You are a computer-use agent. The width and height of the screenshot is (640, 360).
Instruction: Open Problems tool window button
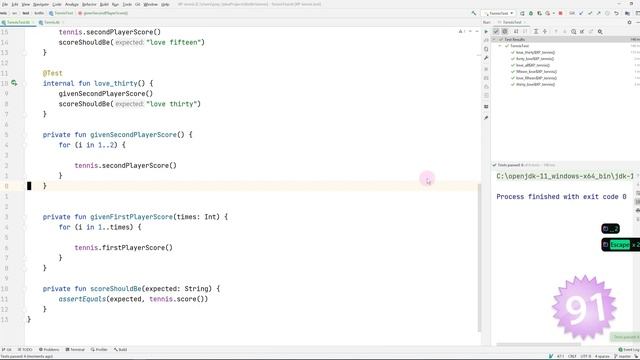pyautogui.click(x=49, y=350)
